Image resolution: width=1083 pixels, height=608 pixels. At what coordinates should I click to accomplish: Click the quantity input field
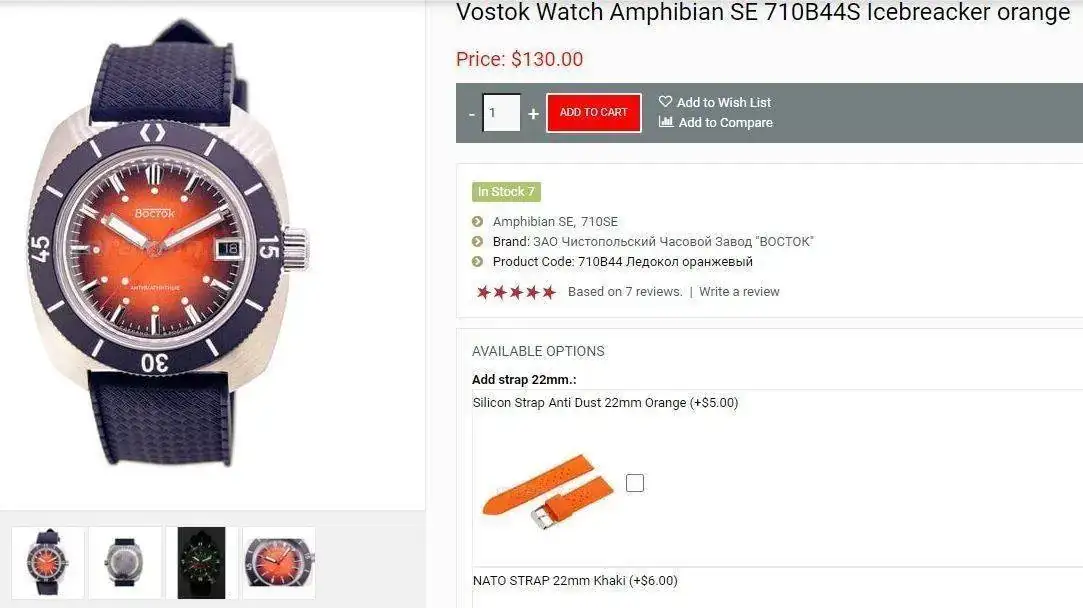[501, 113]
